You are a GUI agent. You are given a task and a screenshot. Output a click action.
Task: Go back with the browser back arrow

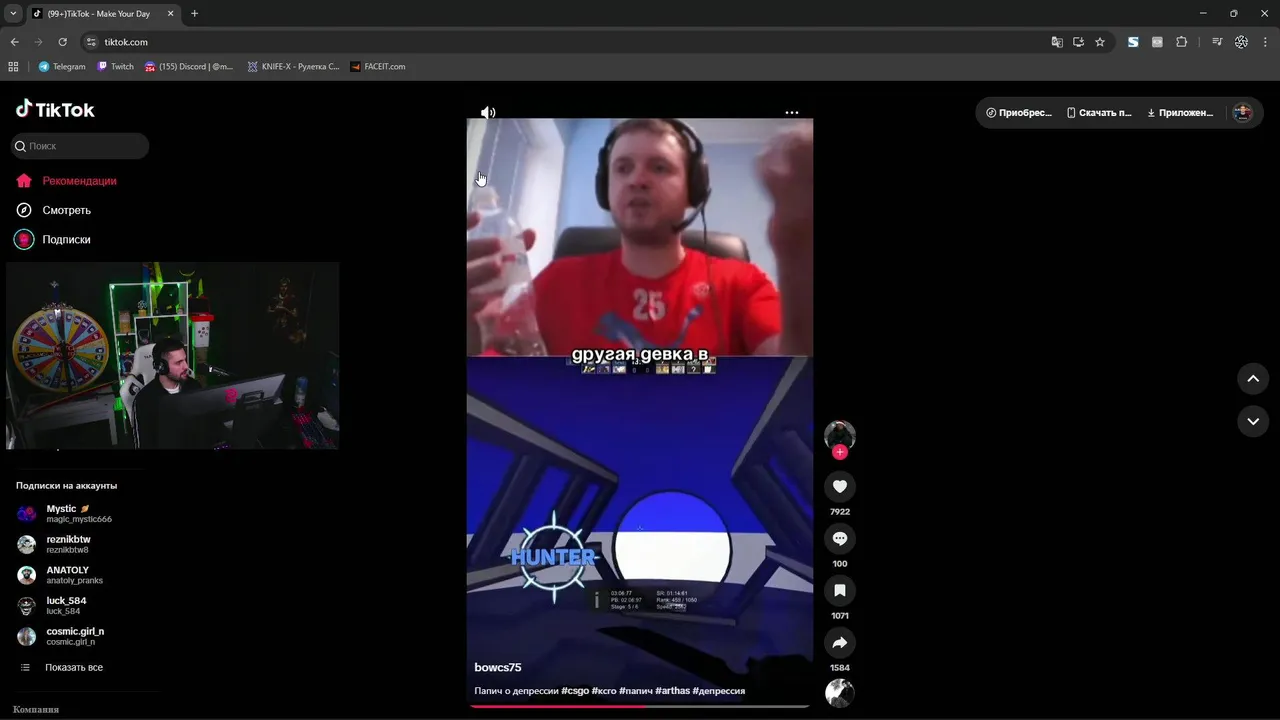[14, 42]
